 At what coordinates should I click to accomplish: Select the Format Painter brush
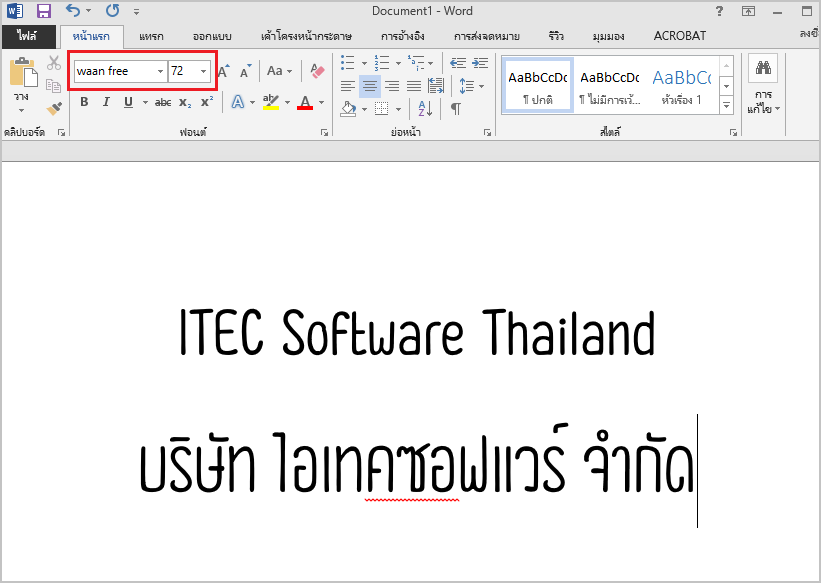pos(54,108)
